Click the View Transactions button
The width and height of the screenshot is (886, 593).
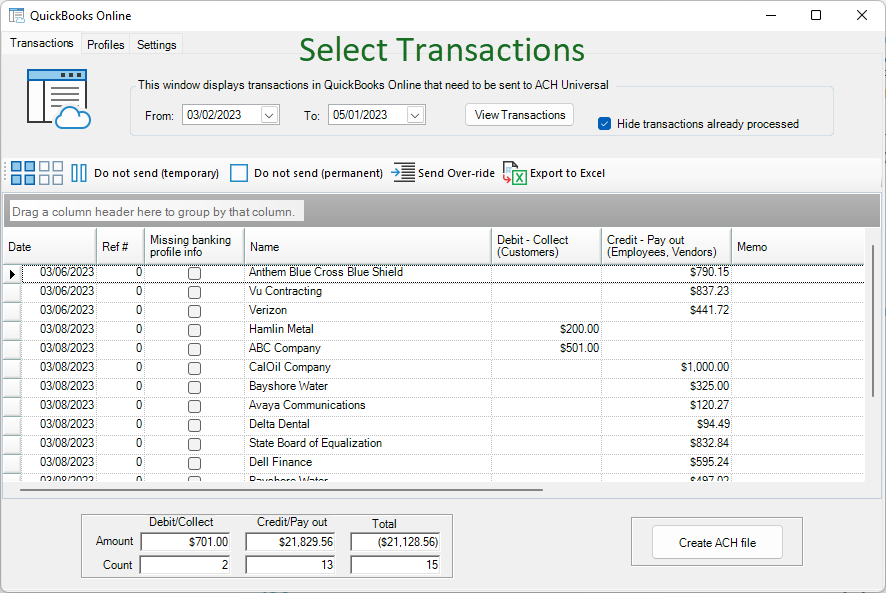click(520, 115)
